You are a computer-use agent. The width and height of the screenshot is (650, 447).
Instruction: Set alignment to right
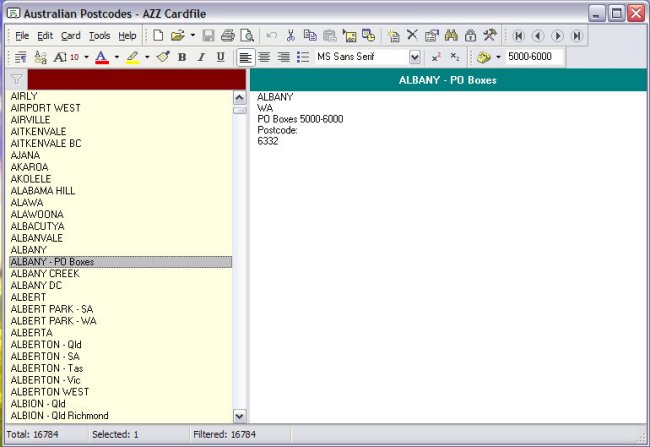click(x=284, y=57)
